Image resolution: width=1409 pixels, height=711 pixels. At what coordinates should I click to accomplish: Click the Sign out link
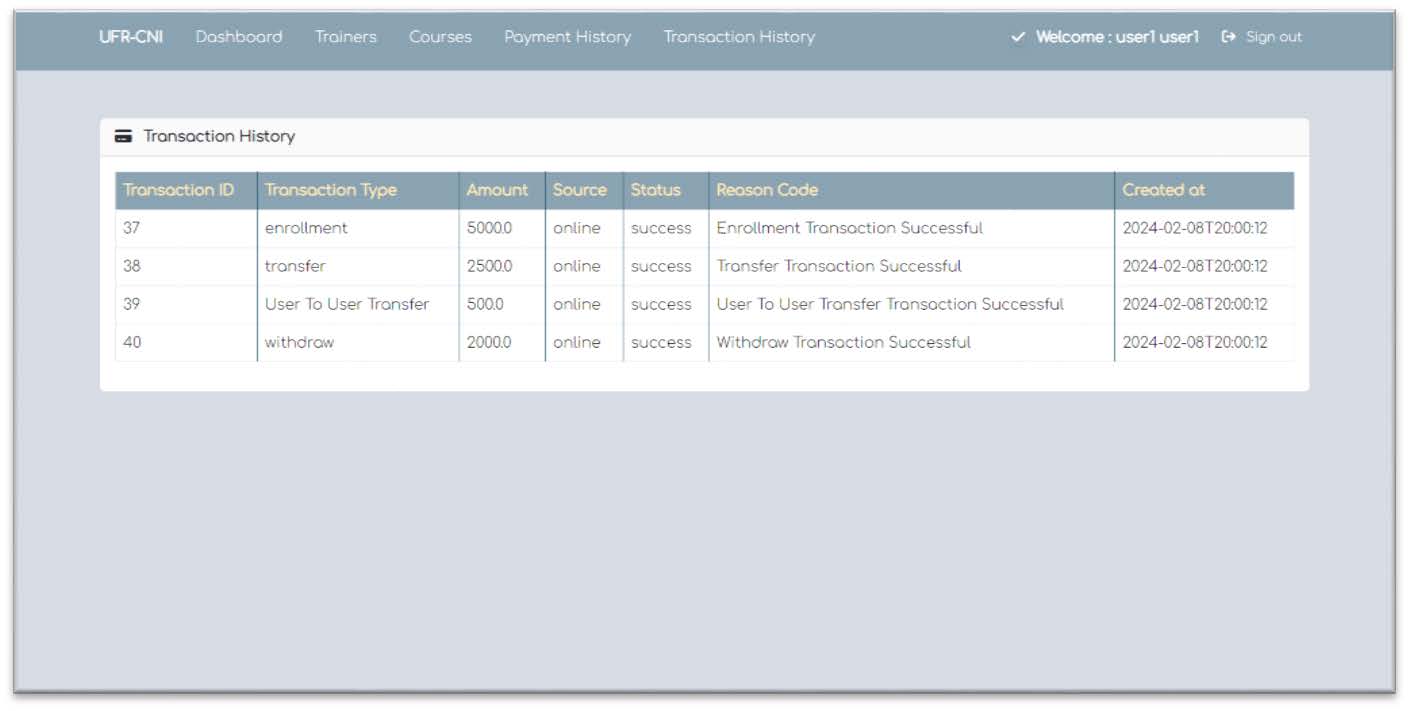1274,36
